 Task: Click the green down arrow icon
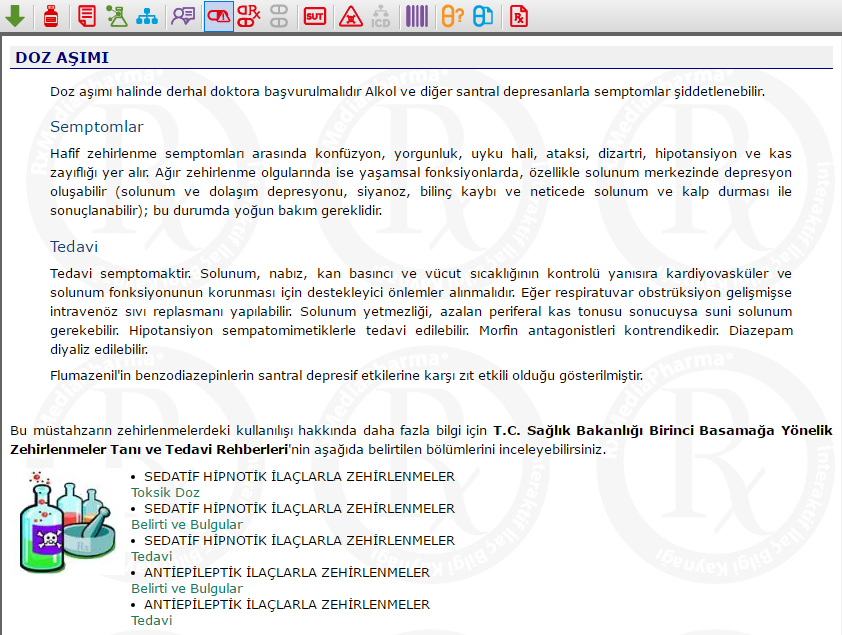(15, 16)
